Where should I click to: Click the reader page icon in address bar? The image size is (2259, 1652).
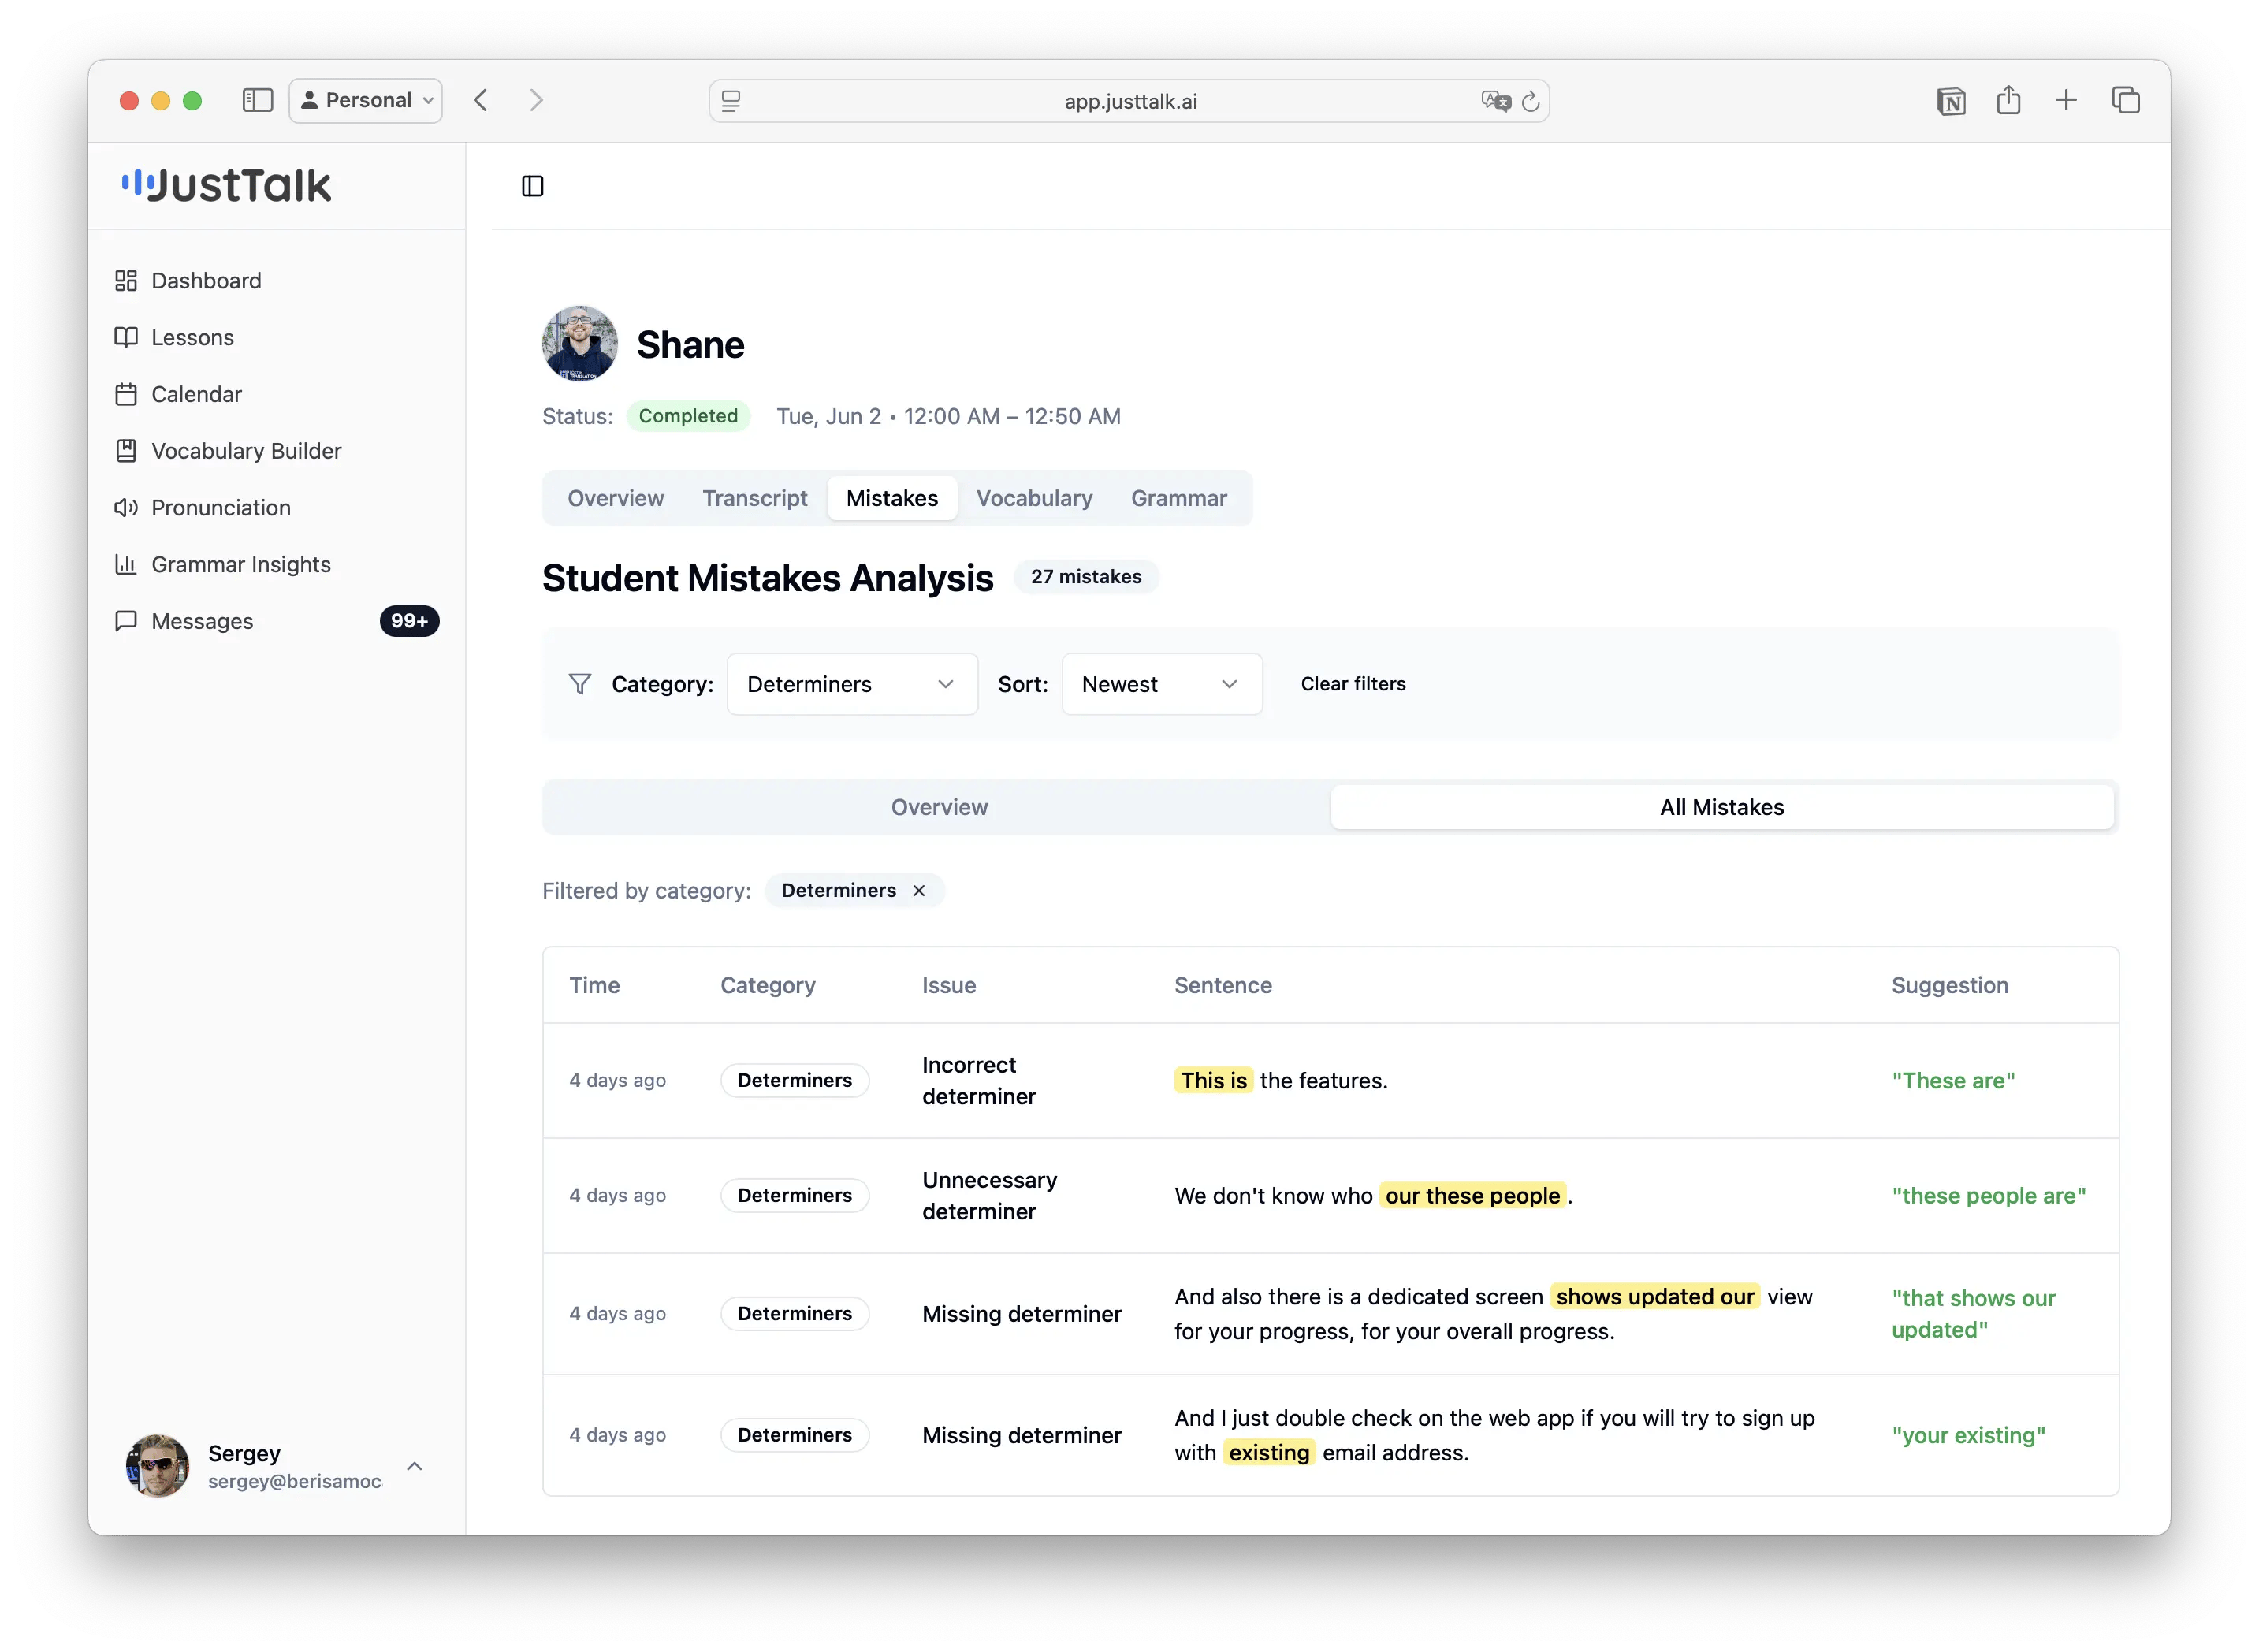(x=732, y=101)
